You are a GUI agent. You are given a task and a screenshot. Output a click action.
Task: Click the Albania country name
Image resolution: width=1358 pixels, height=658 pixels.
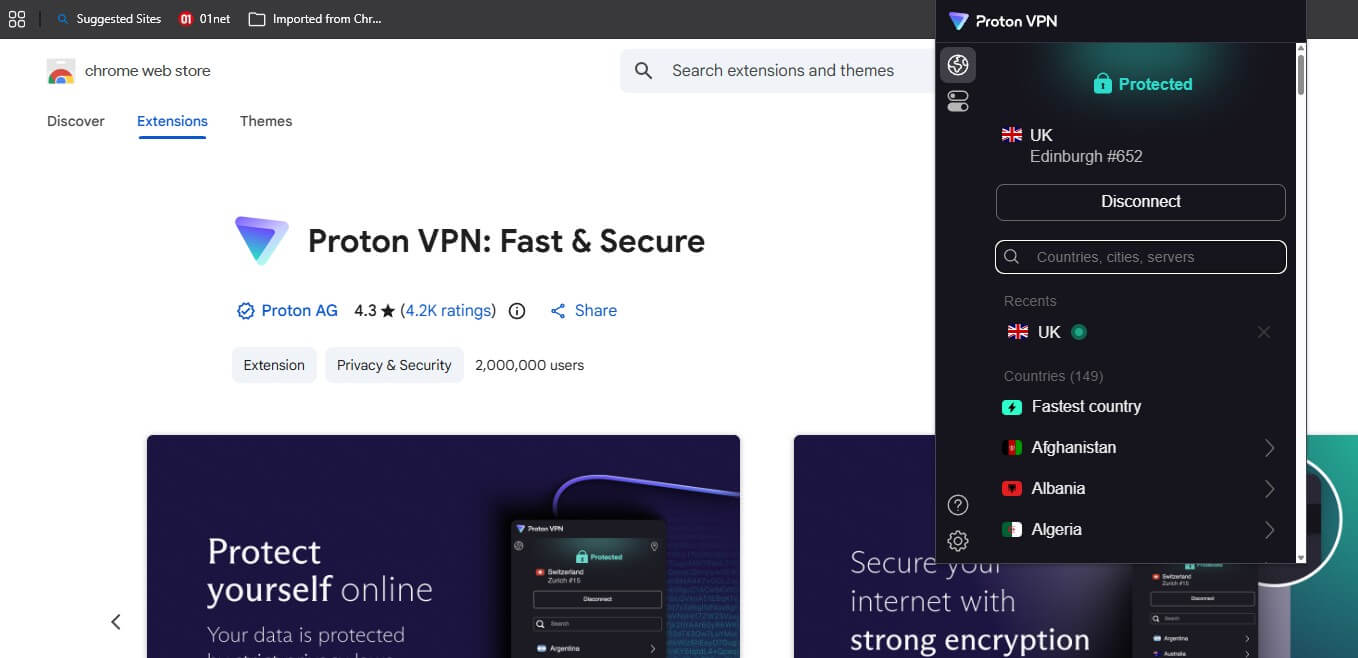(1058, 489)
